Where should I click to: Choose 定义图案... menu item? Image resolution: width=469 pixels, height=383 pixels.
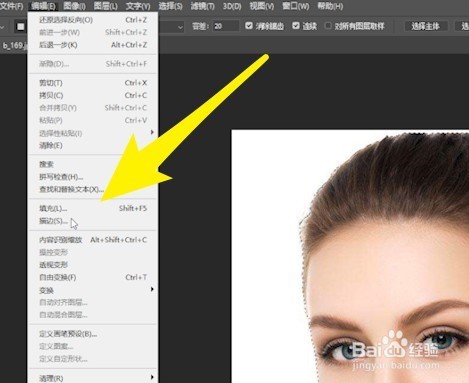[x=93, y=346]
